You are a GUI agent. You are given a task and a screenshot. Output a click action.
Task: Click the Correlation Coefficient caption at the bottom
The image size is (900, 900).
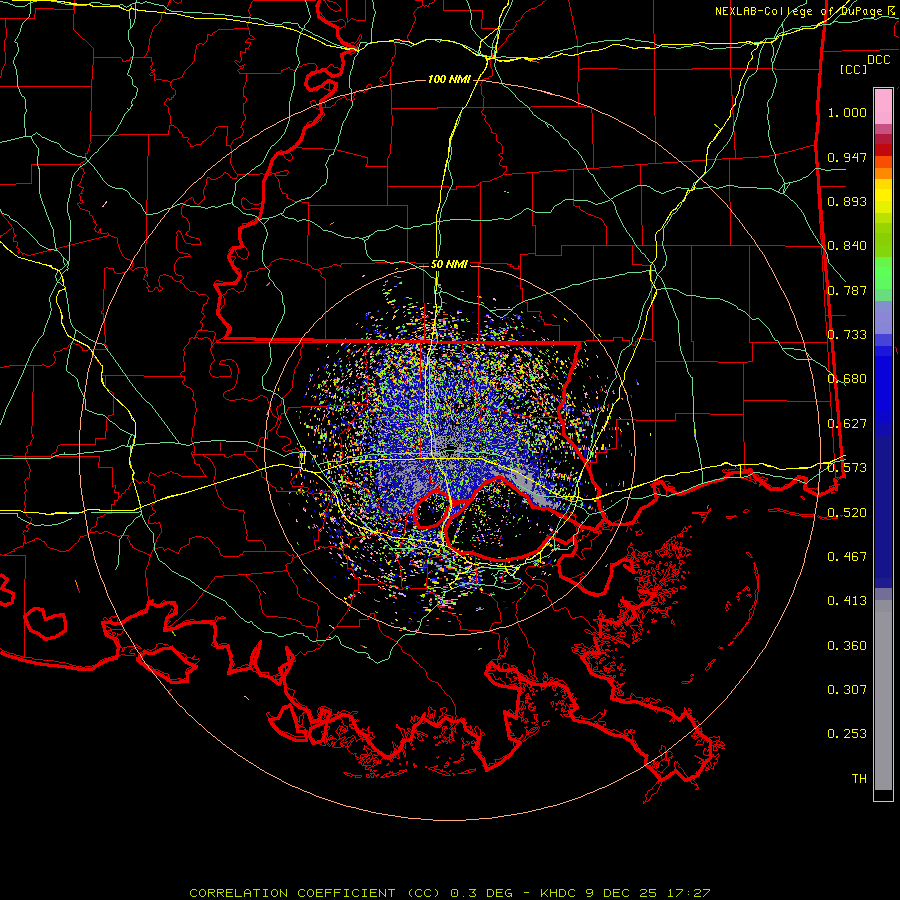[x=450, y=893]
